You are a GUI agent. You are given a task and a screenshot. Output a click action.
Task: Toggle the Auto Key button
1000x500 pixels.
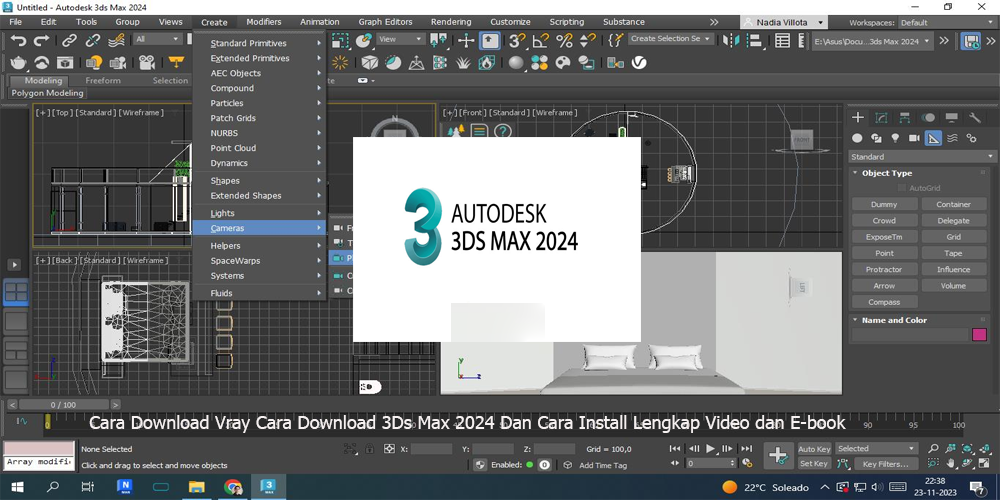click(814, 449)
